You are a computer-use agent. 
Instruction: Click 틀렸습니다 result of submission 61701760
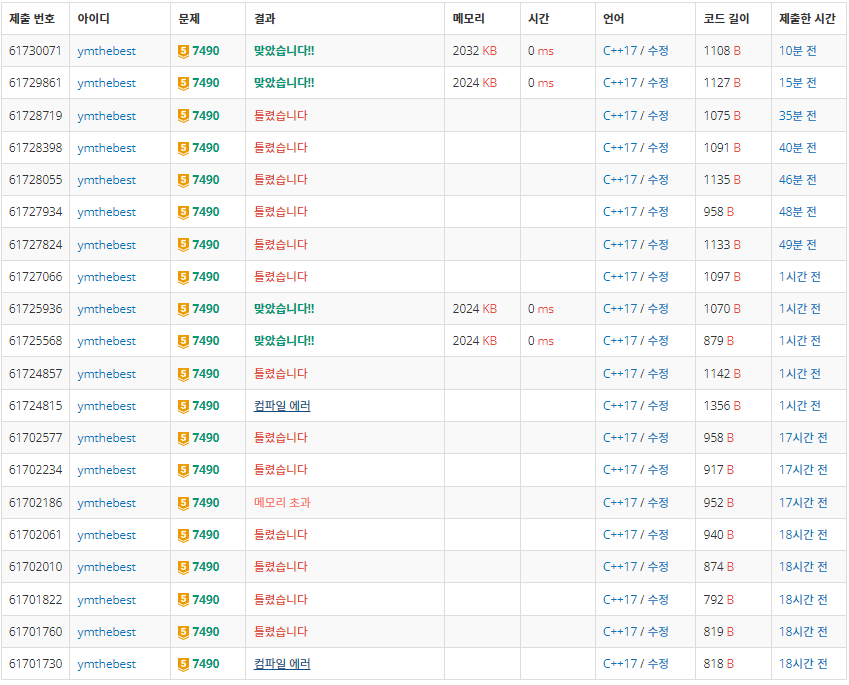[x=280, y=631]
